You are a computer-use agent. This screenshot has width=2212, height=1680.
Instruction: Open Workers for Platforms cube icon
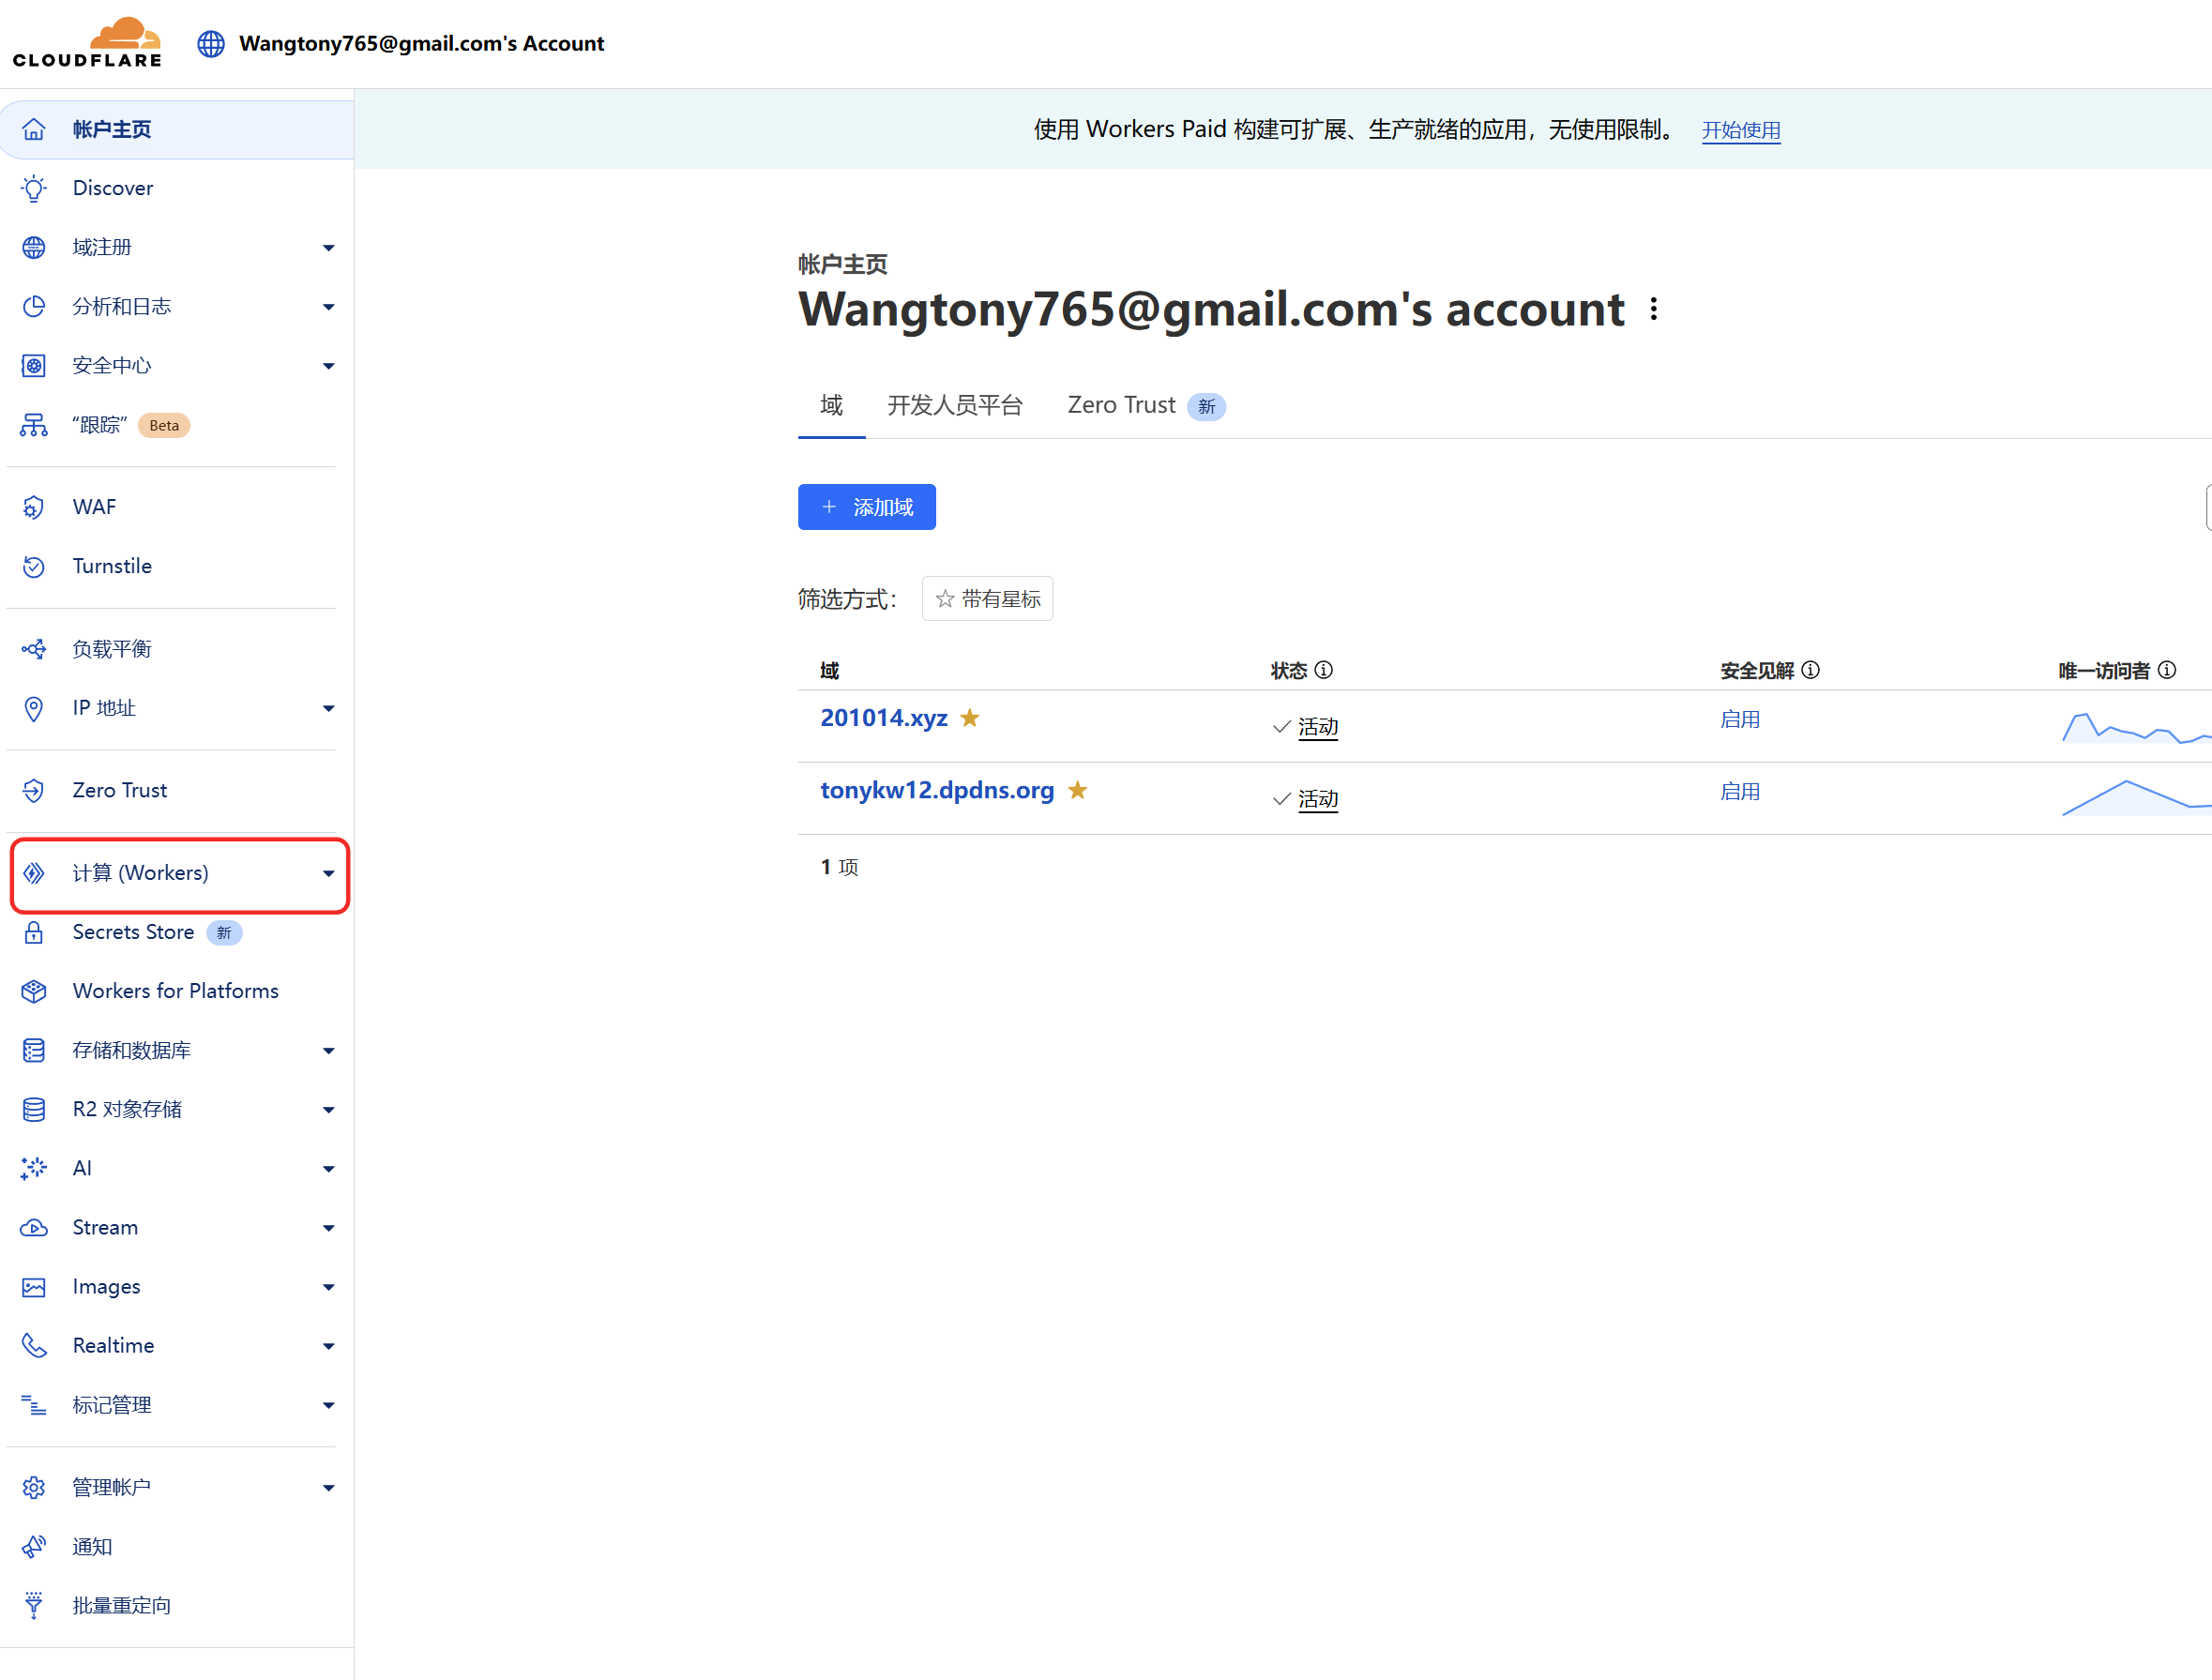point(34,991)
